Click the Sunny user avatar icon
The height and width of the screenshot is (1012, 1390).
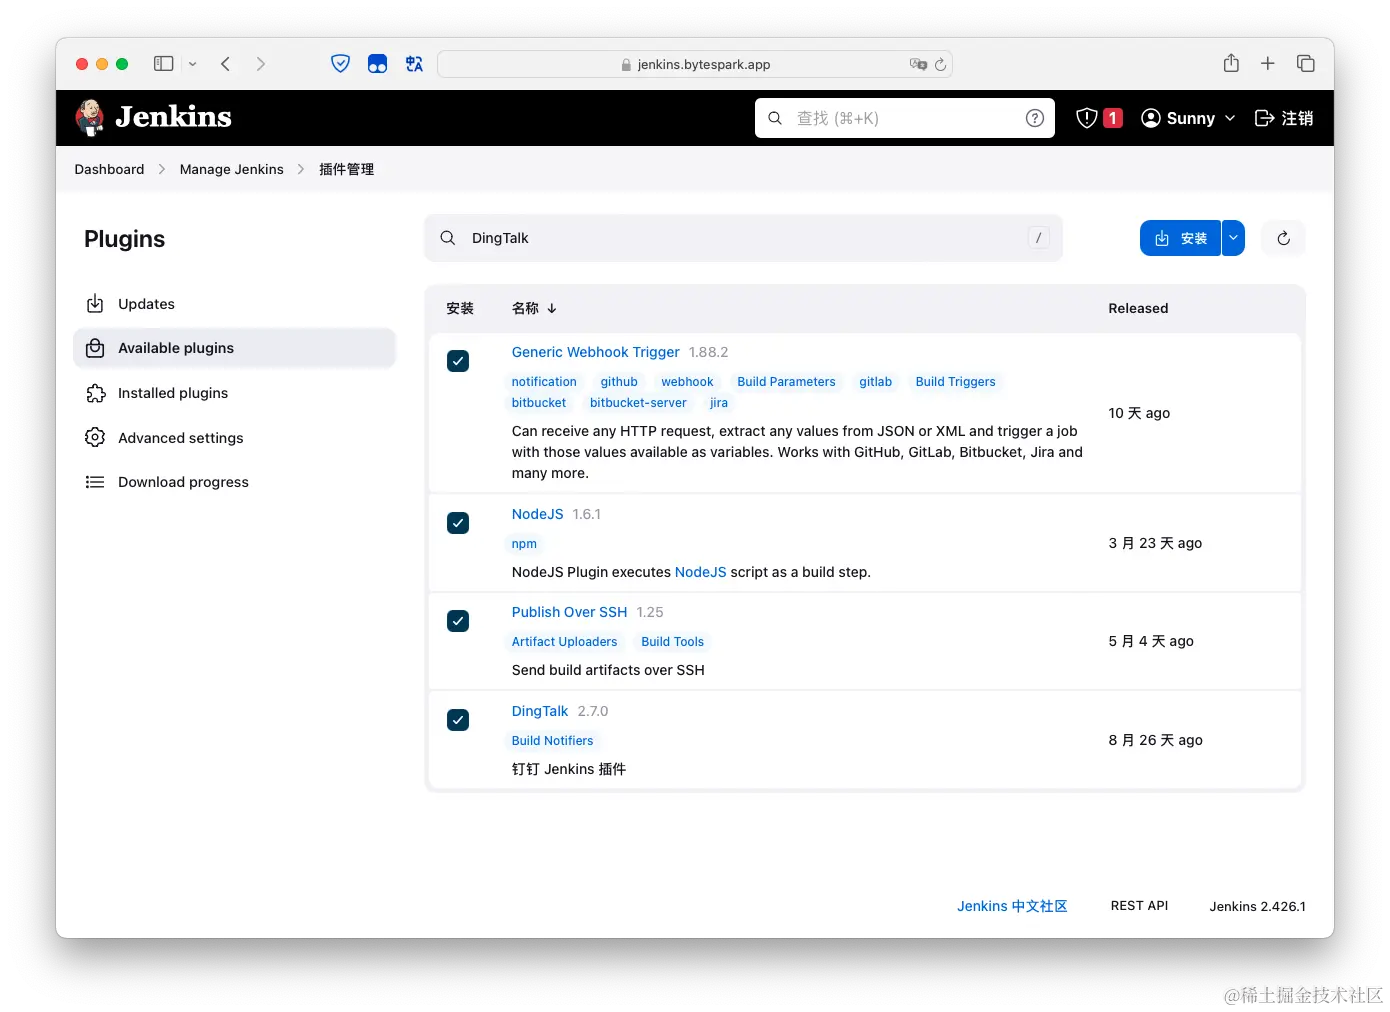tap(1151, 118)
